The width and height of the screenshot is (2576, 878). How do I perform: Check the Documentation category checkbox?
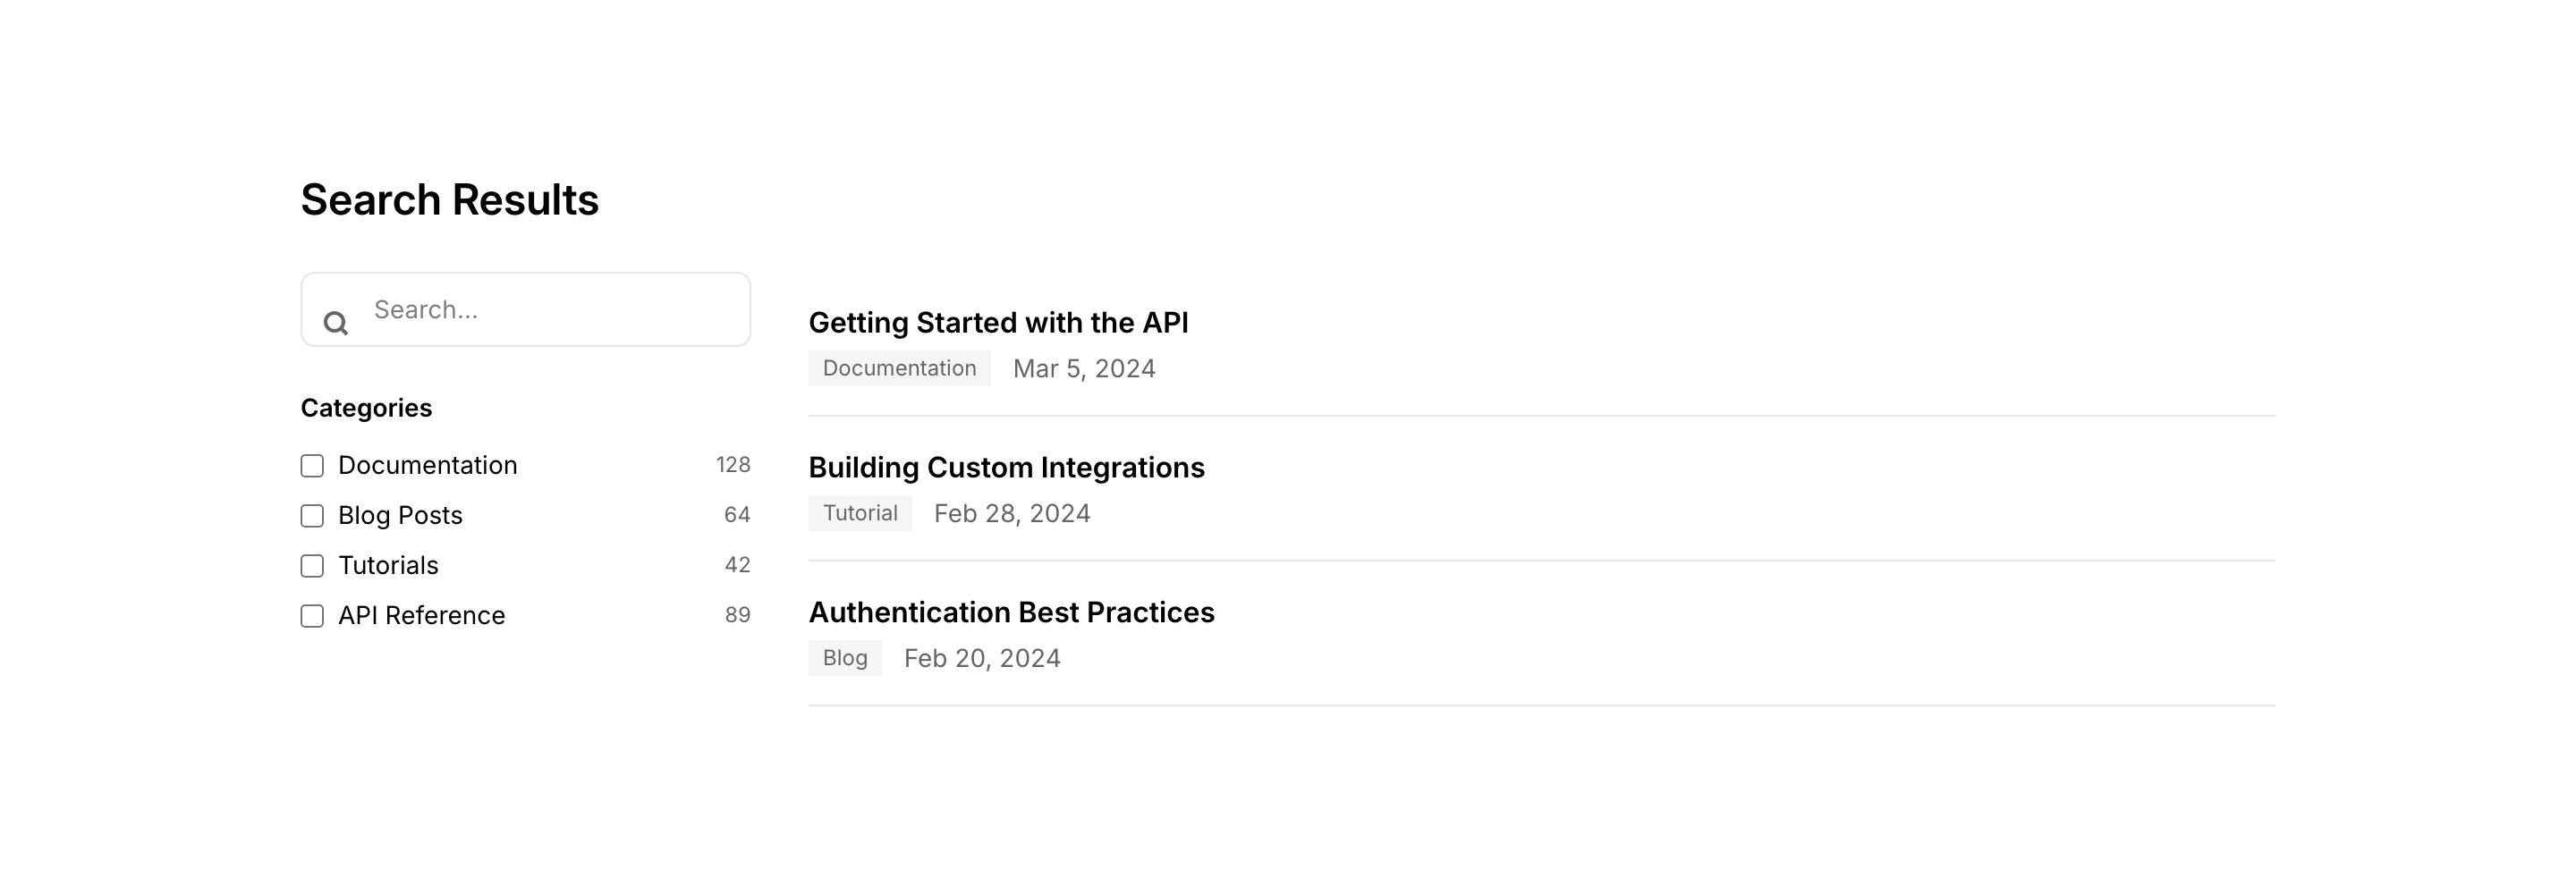(312, 466)
